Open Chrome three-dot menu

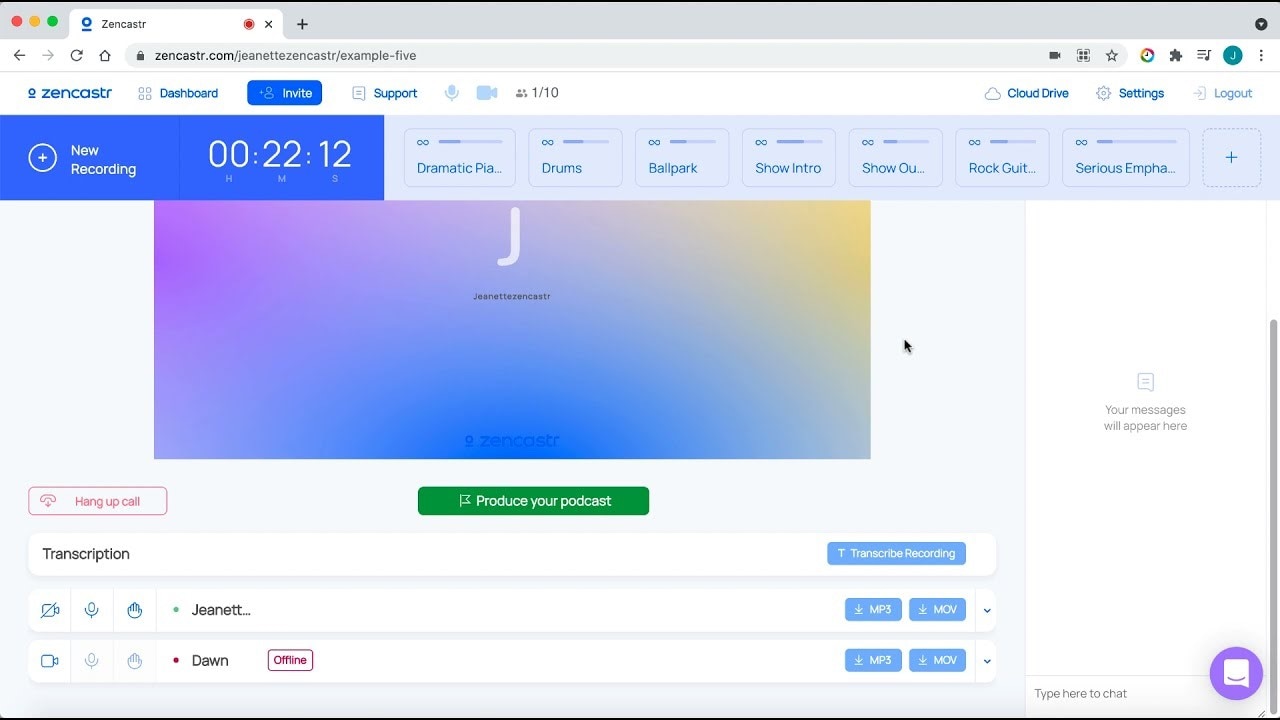coord(1262,56)
